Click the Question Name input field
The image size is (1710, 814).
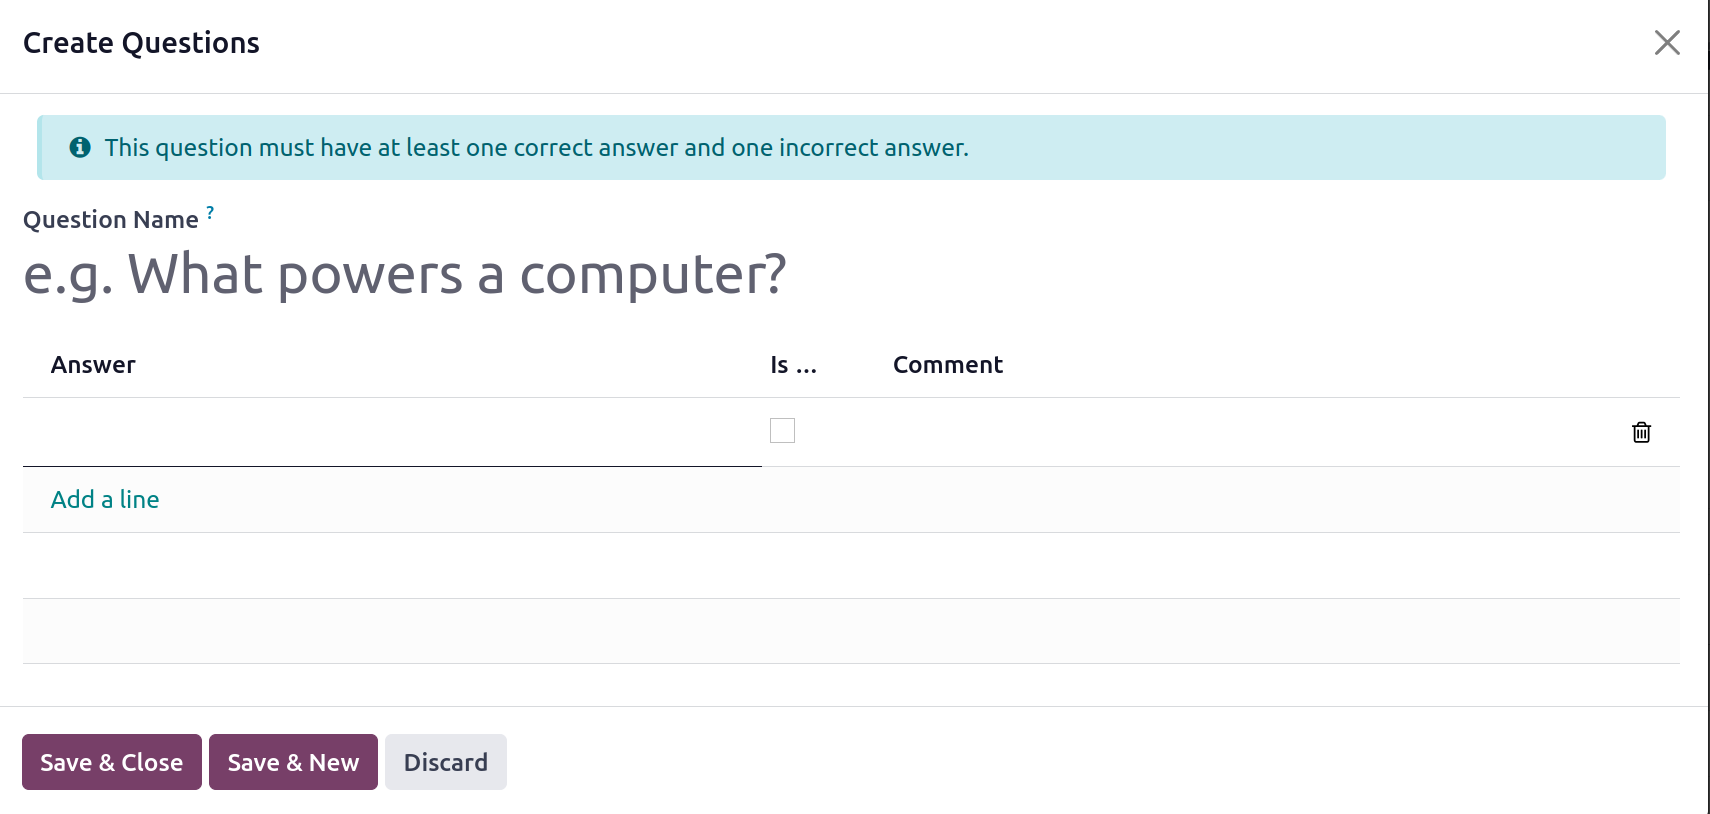pos(851,274)
